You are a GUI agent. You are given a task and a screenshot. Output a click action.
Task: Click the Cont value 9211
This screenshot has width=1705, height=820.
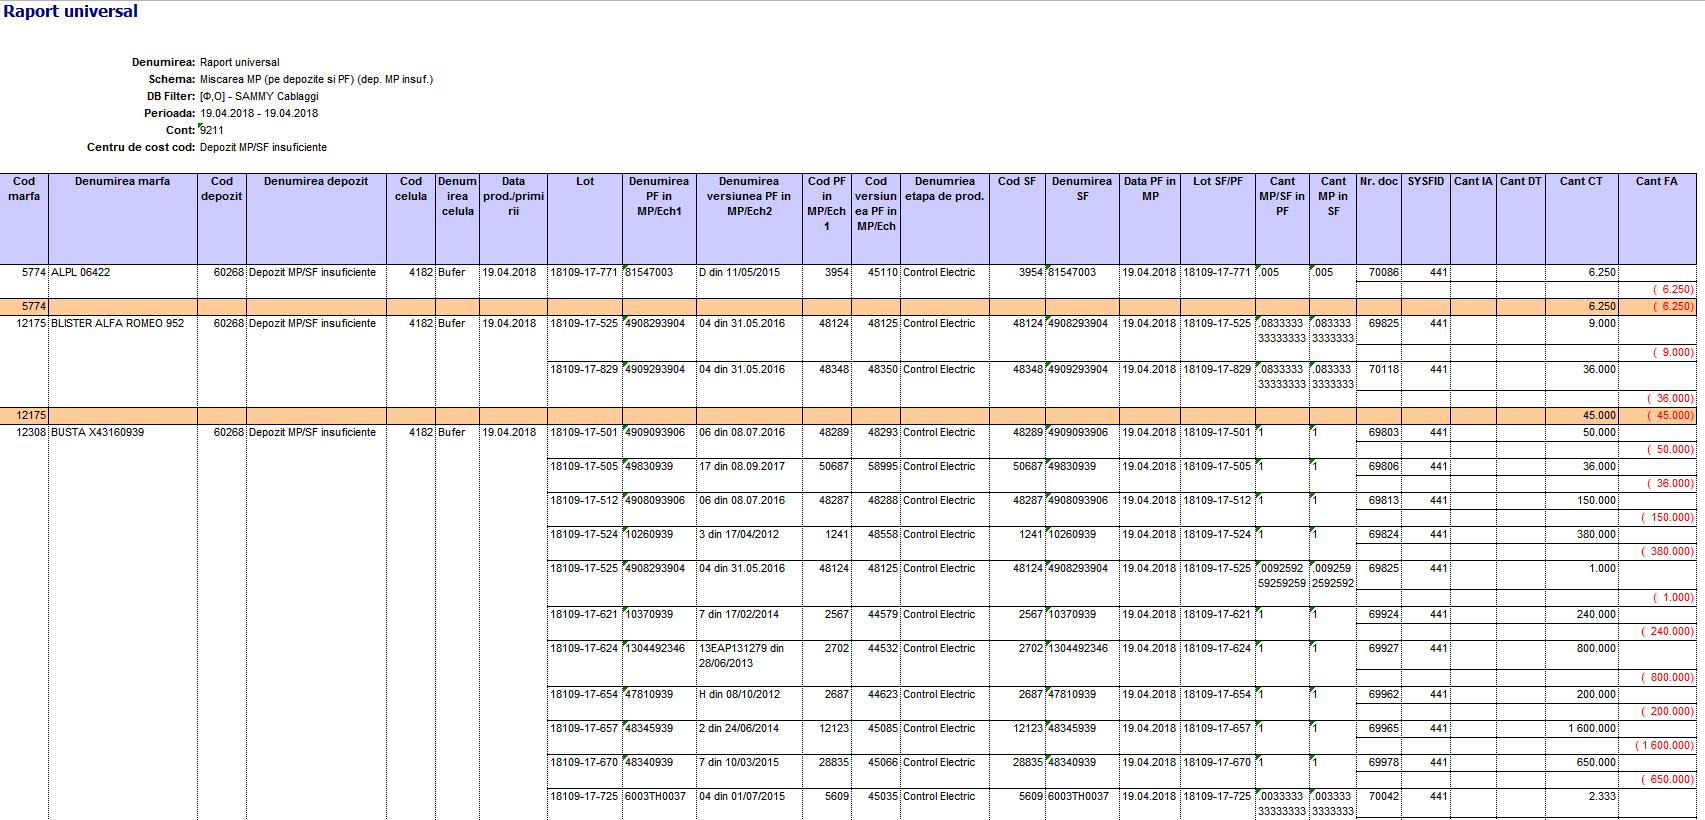[212, 131]
